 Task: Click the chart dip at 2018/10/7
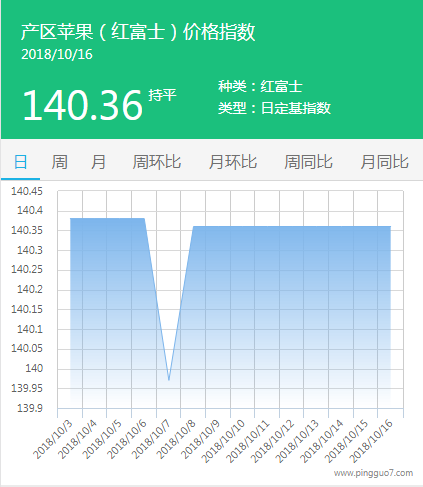[x=169, y=380]
